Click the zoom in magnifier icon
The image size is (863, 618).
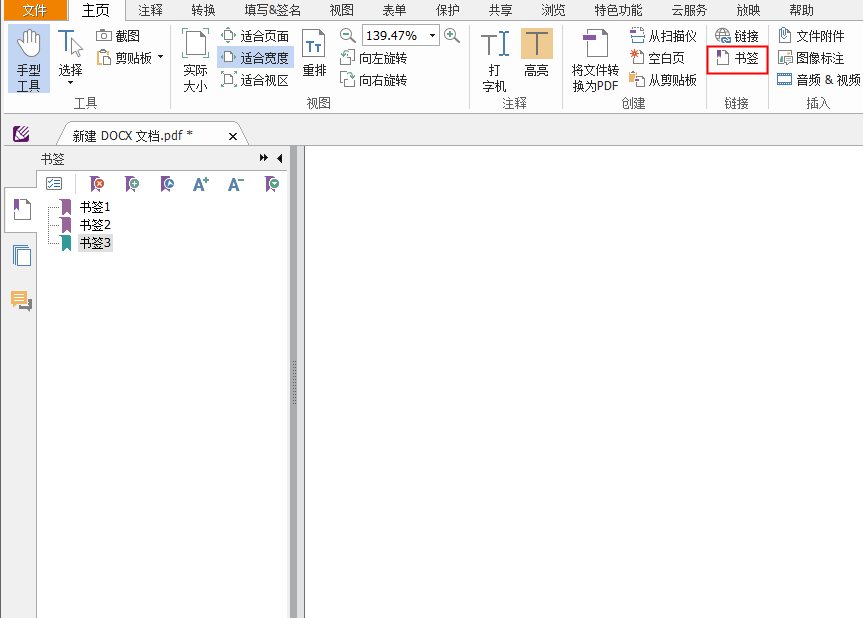tap(452, 36)
